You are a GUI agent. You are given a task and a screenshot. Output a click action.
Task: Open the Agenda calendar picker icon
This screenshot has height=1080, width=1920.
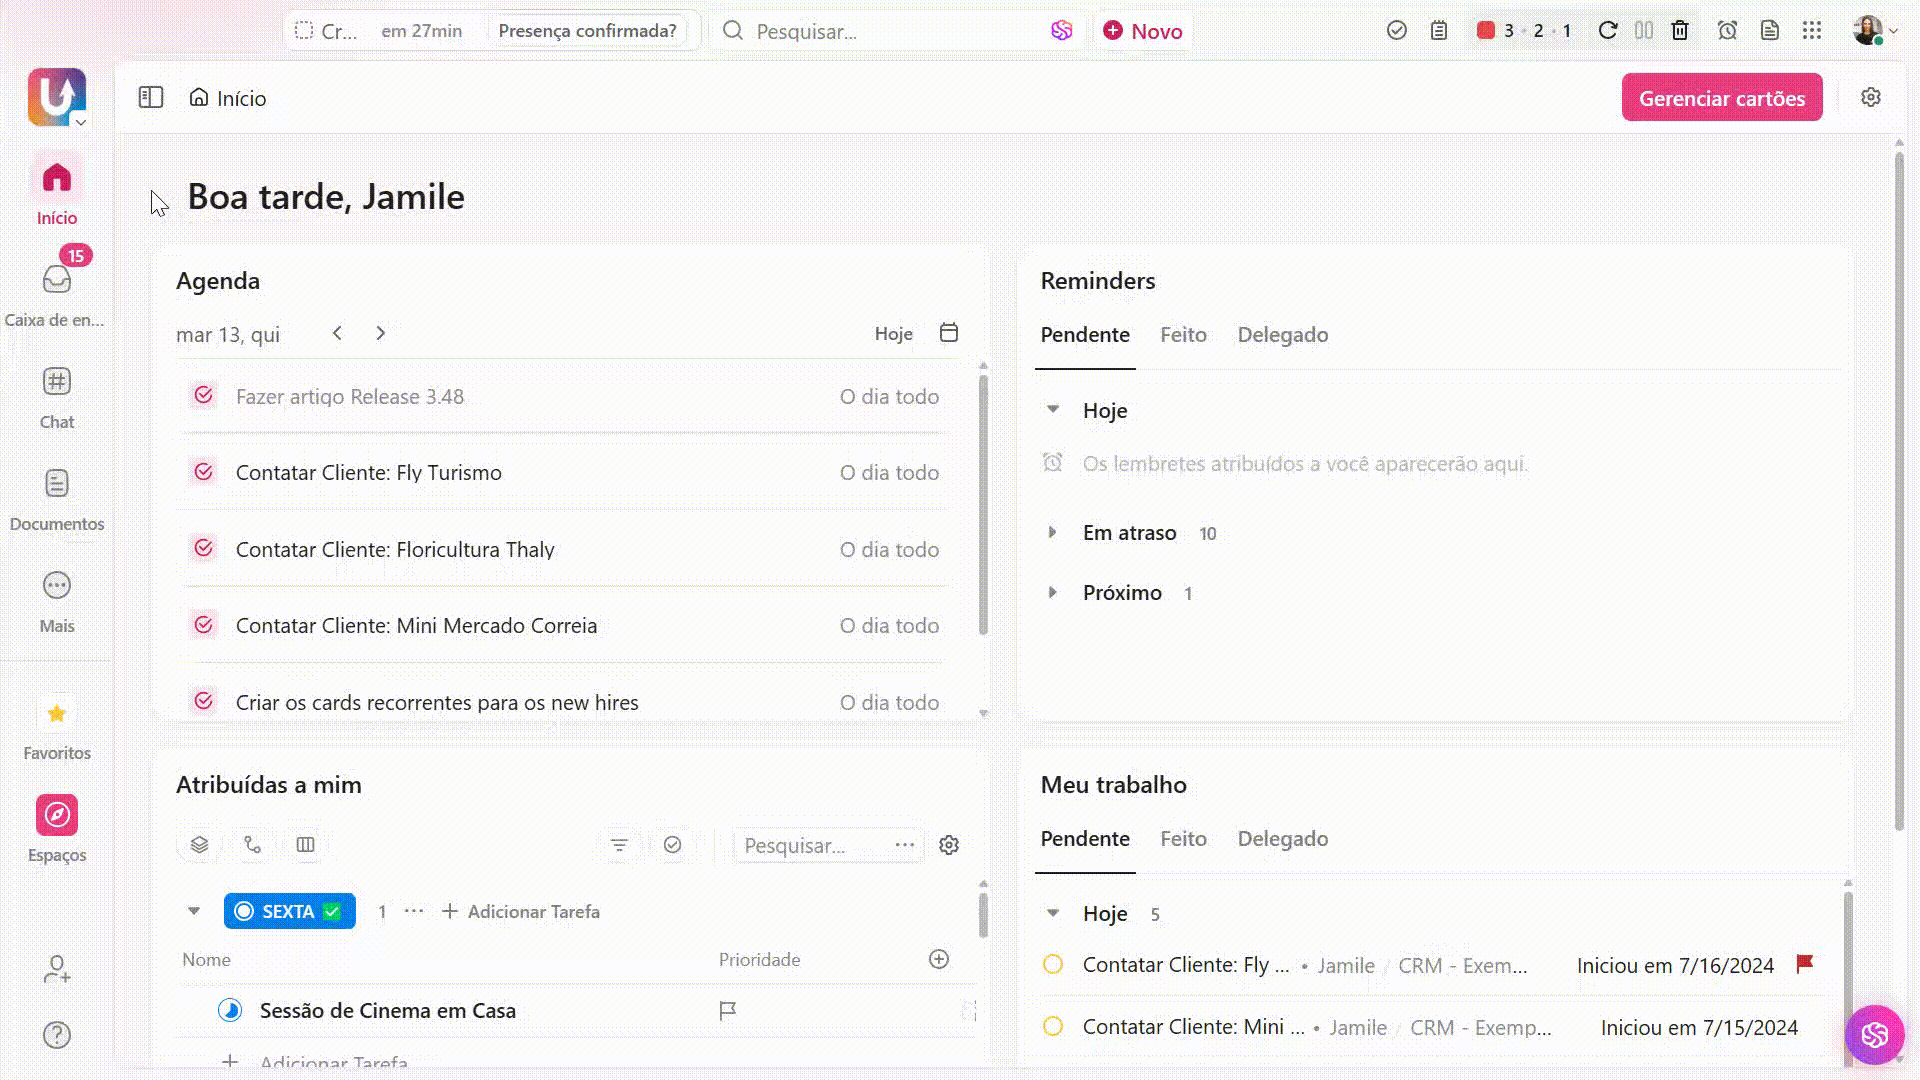[949, 333]
